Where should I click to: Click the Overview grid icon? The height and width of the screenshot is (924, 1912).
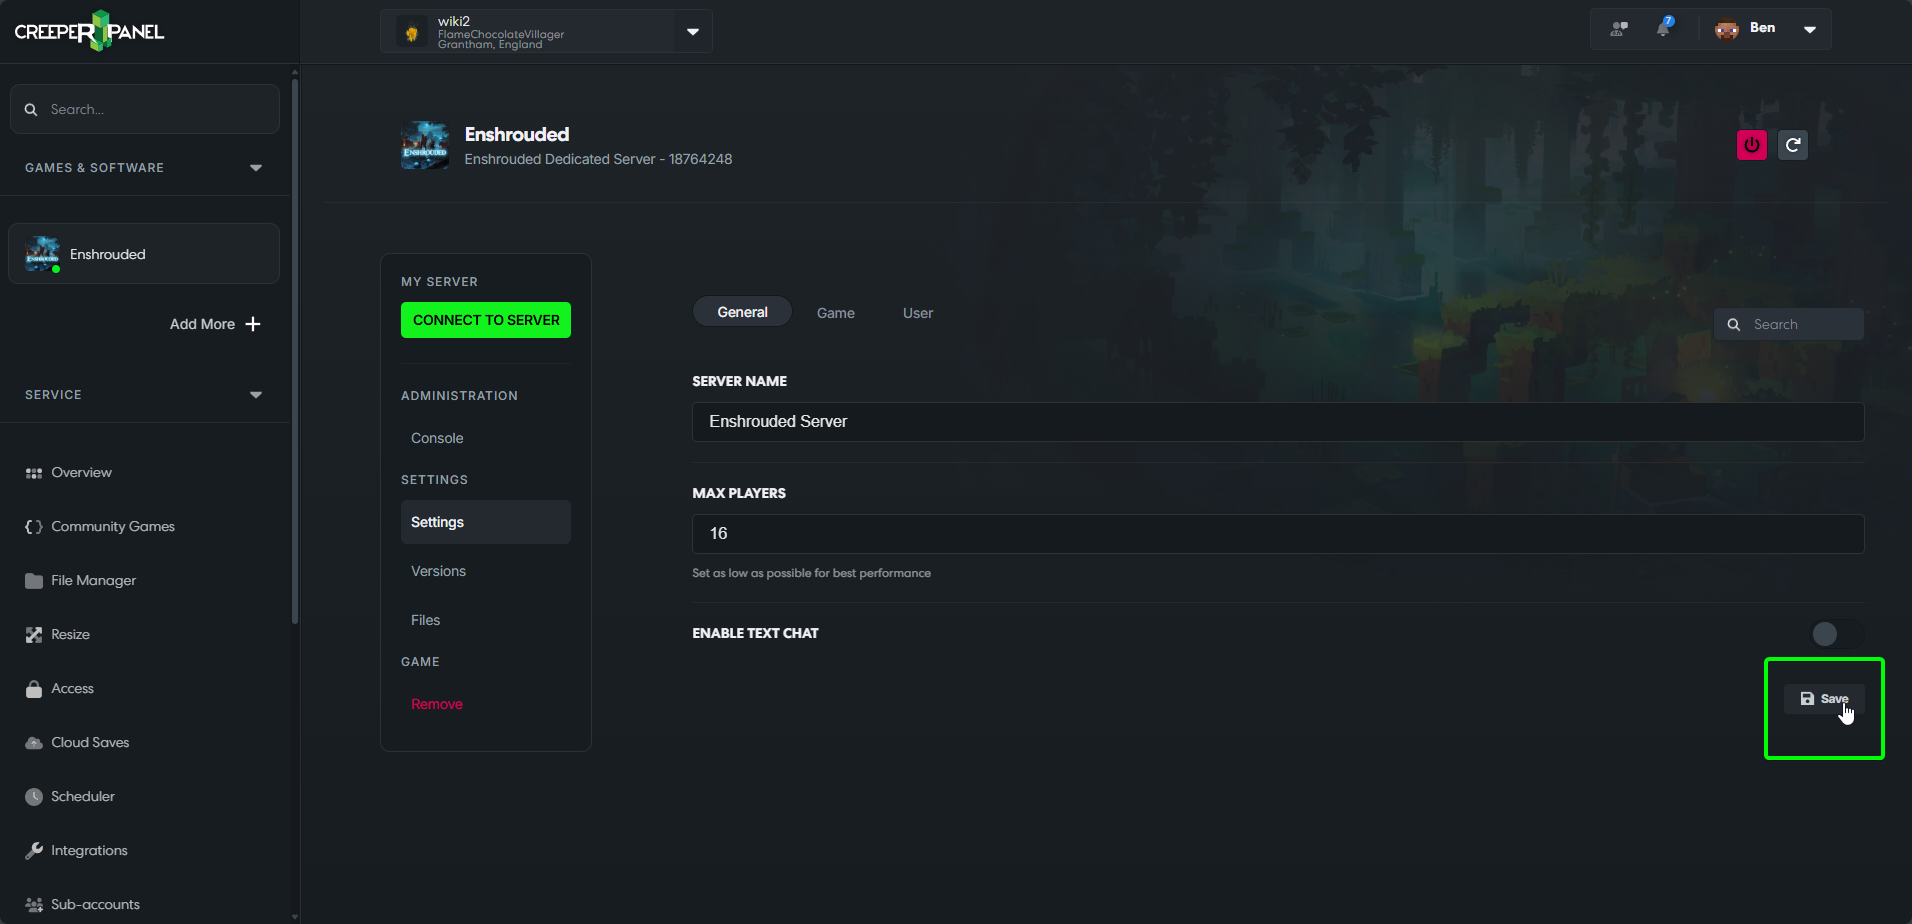pos(34,473)
